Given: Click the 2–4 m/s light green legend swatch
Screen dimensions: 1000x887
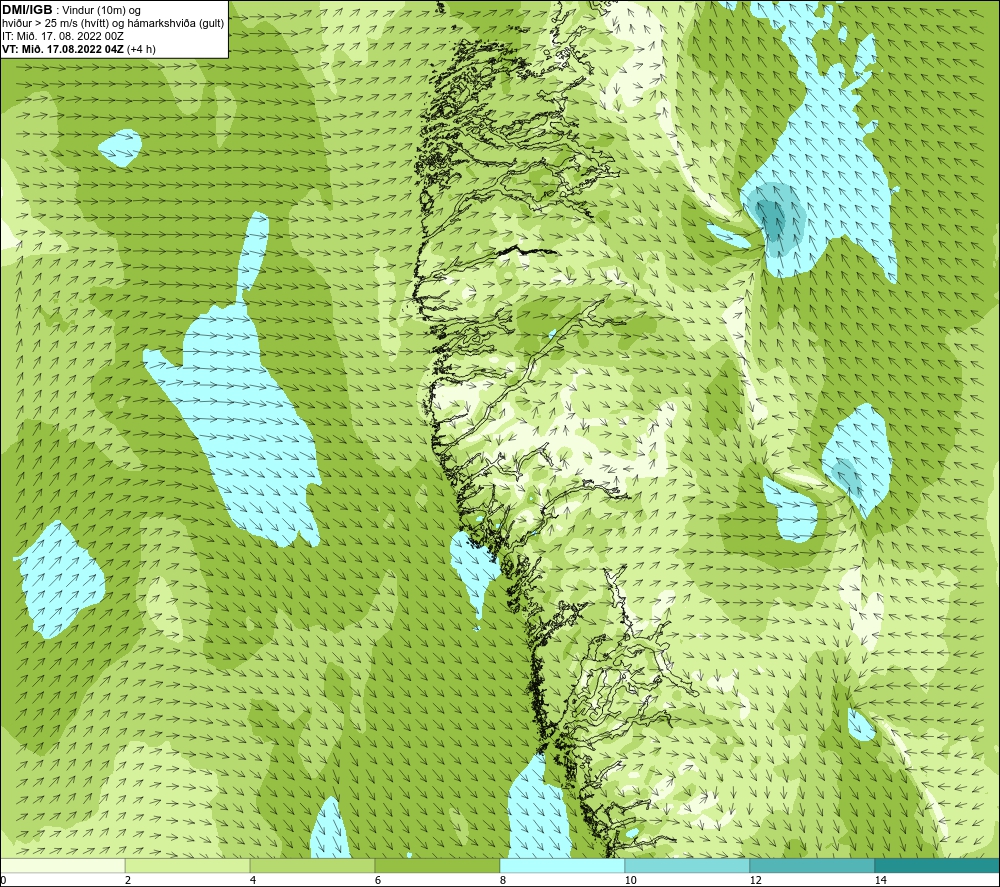Looking at the screenshot, I should 188,866.
